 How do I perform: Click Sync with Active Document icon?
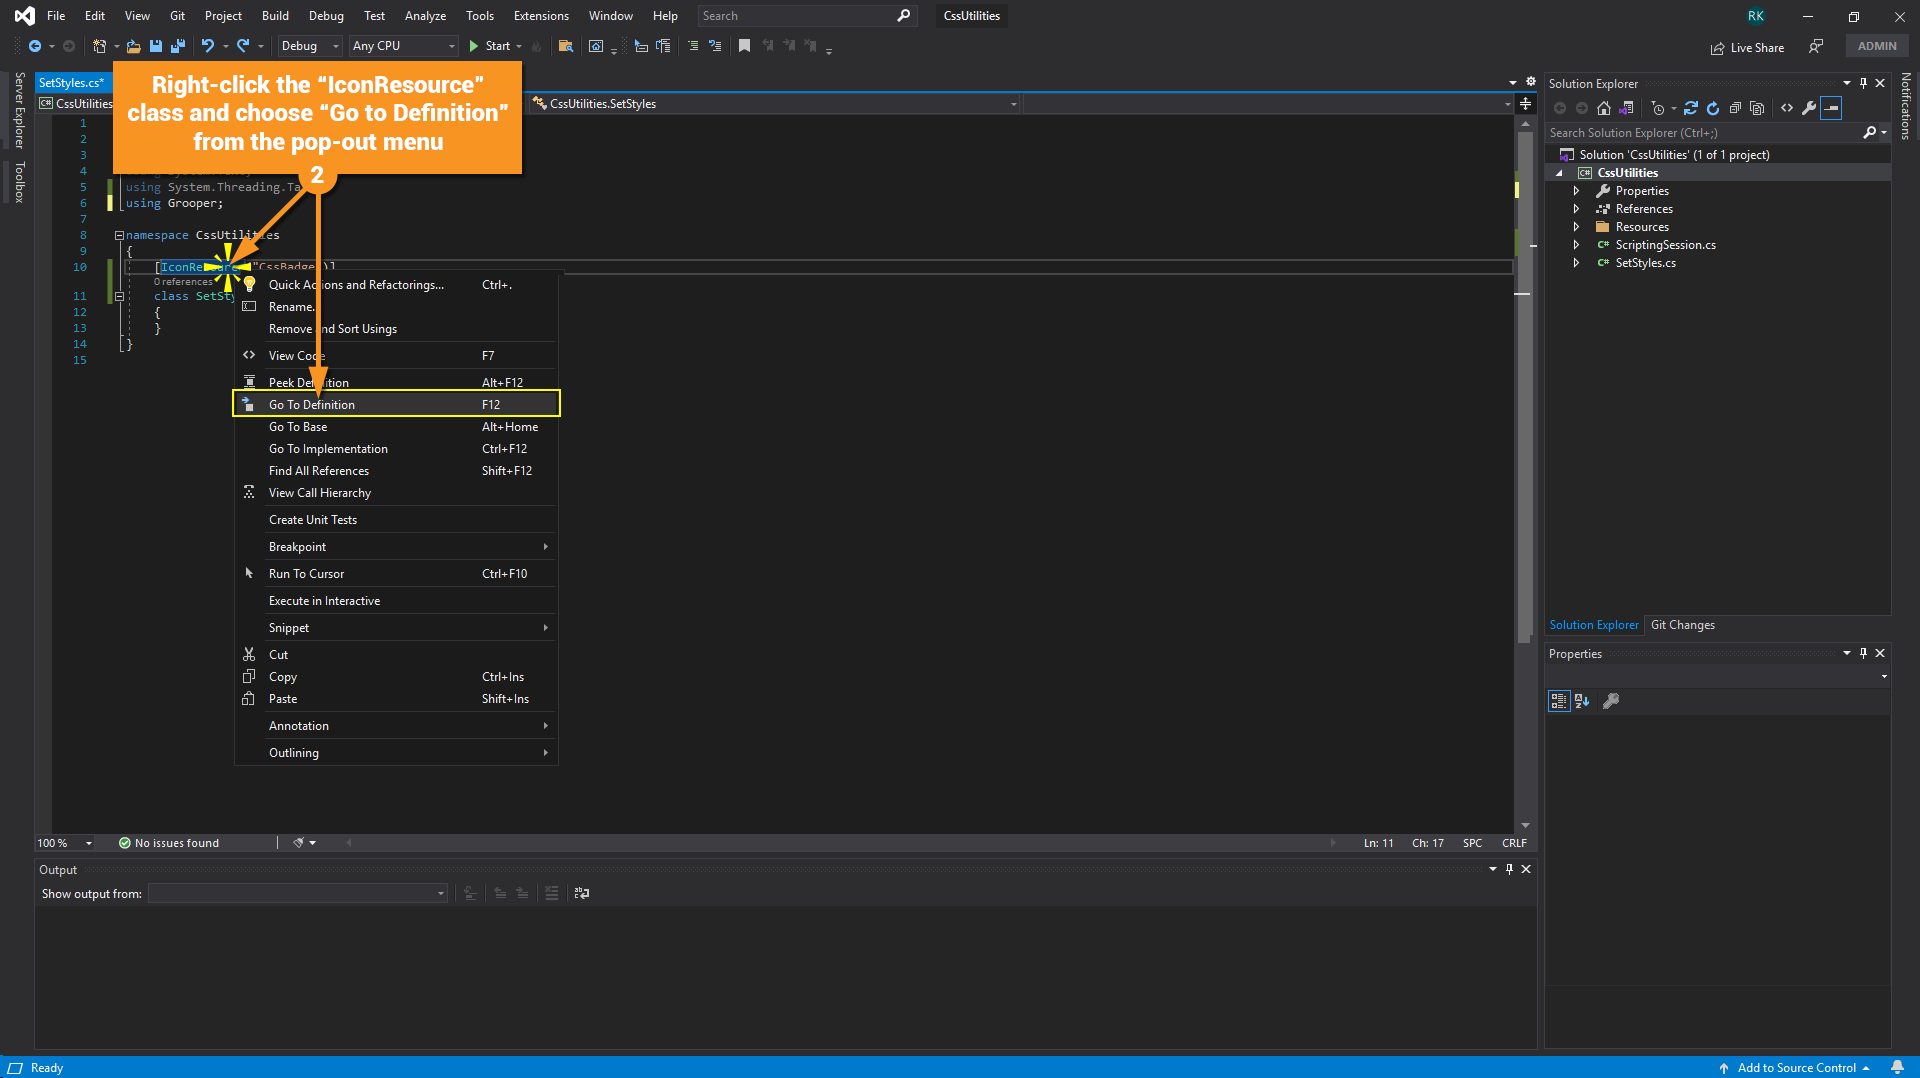(x=1690, y=108)
